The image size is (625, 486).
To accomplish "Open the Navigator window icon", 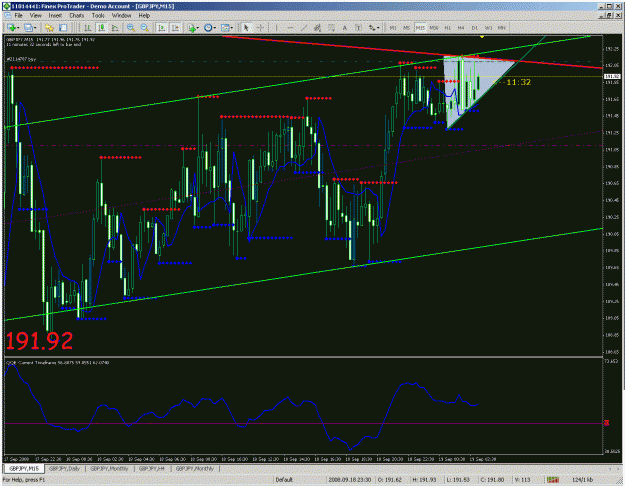I will click(63, 28).
